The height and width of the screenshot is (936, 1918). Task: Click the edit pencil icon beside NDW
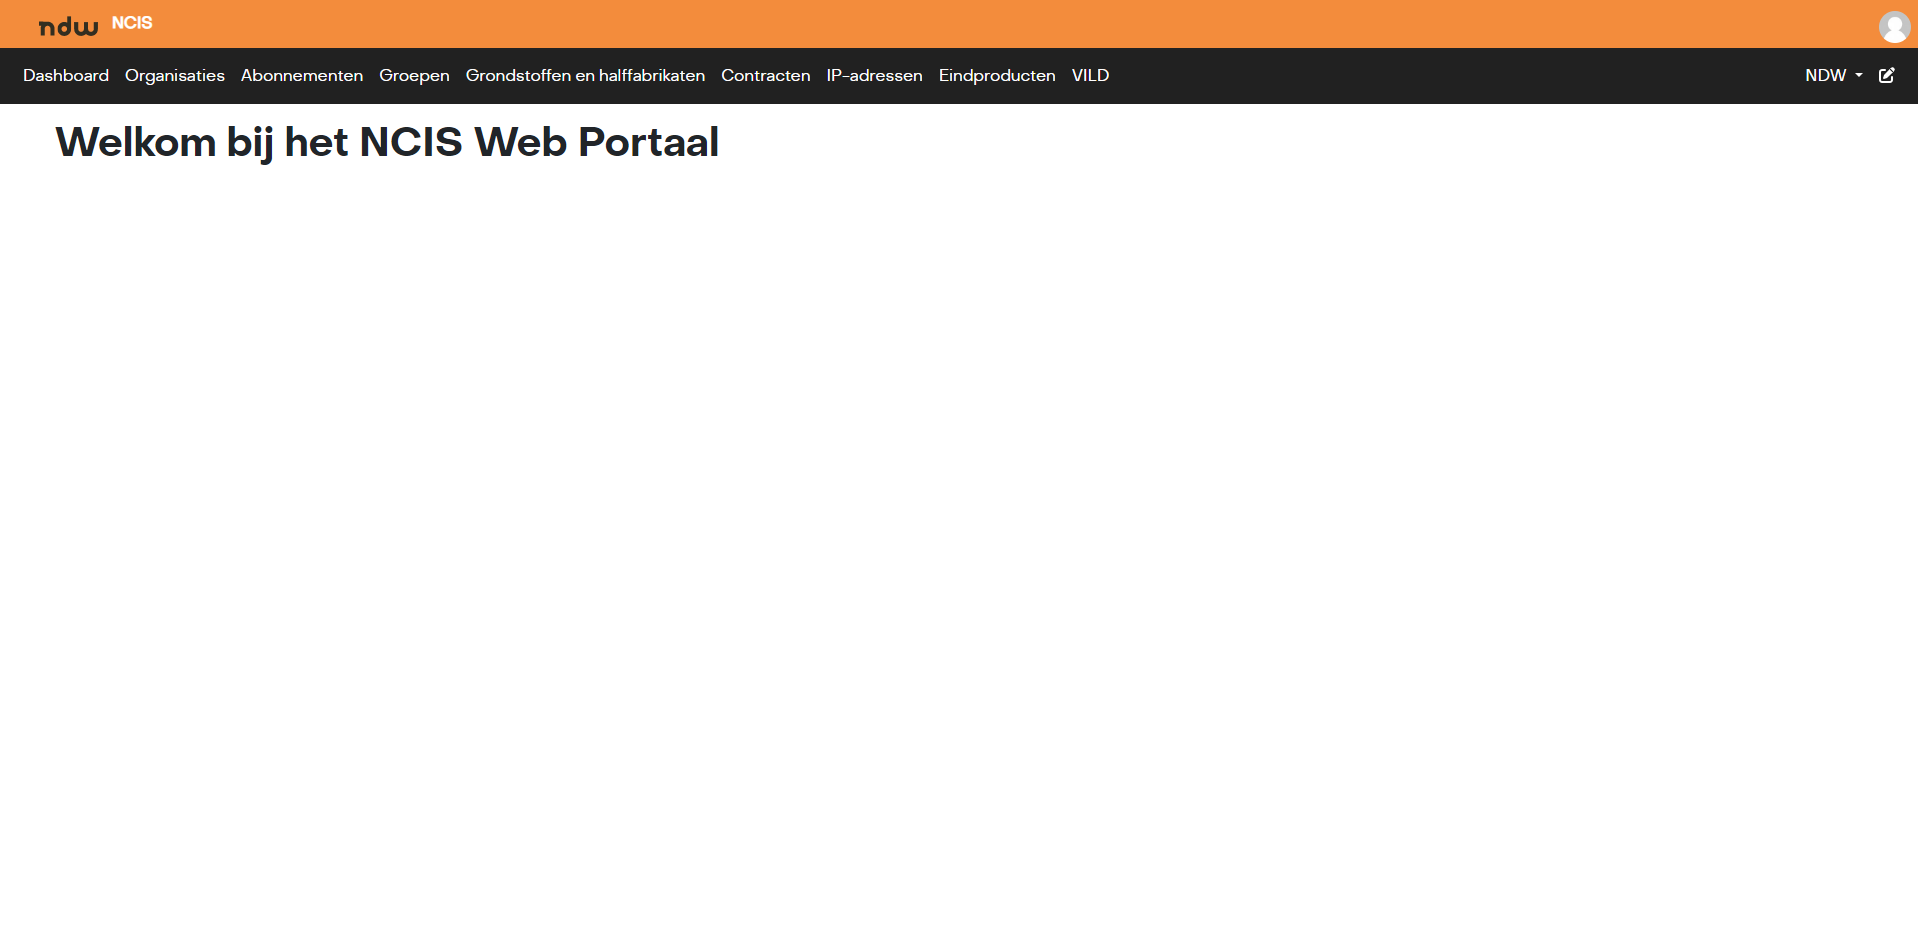click(1886, 75)
